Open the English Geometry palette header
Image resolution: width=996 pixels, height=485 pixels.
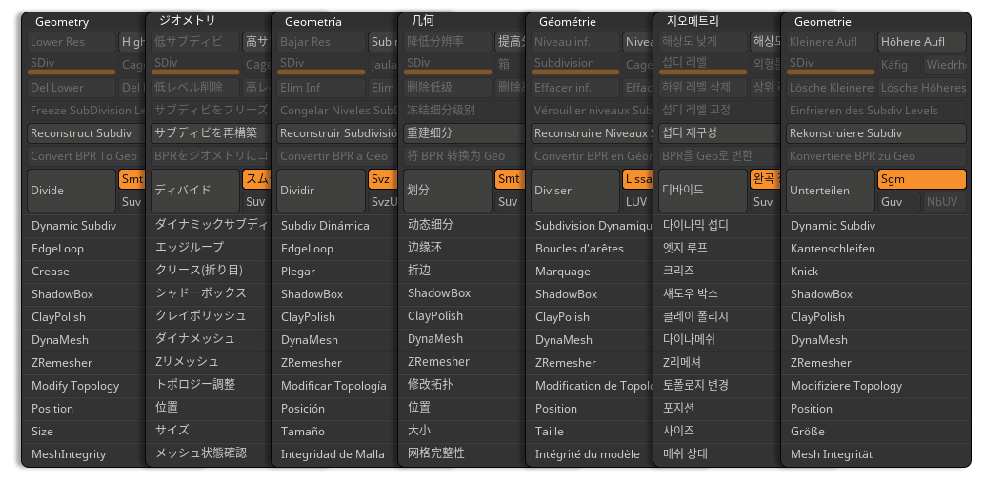click(x=62, y=22)
